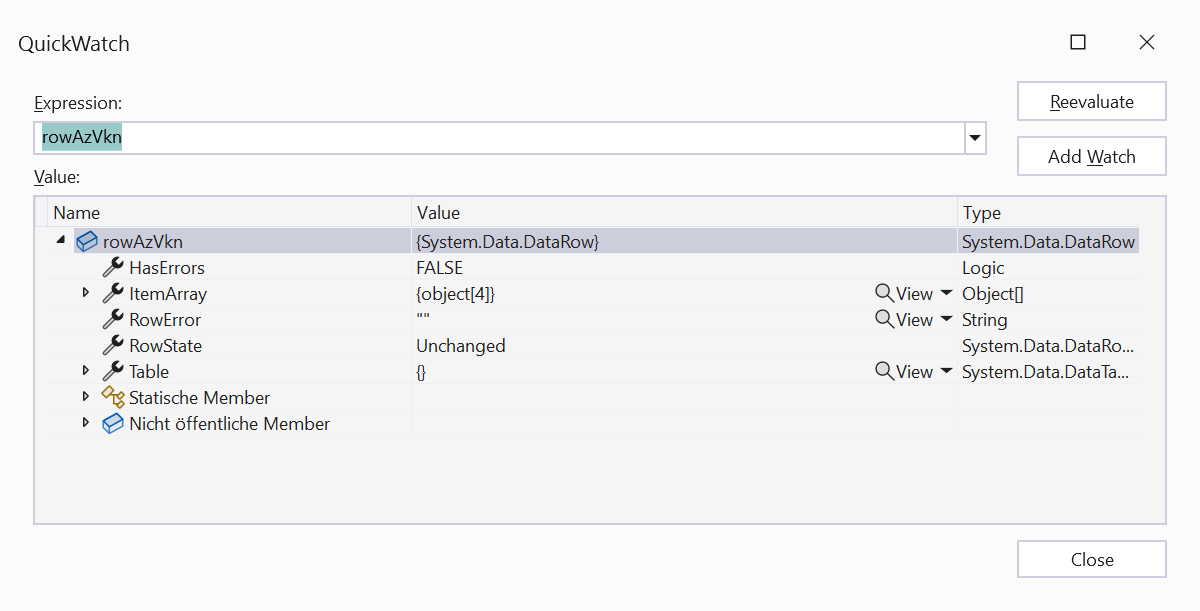Click the System.Data.DataTa... type cell
Screen dimensions: 1200x611
click(x=1047, y=371)
